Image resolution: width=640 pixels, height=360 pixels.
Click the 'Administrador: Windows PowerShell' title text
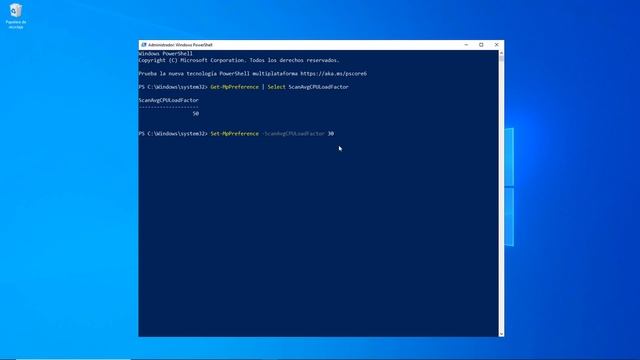(x=180, y=45)
